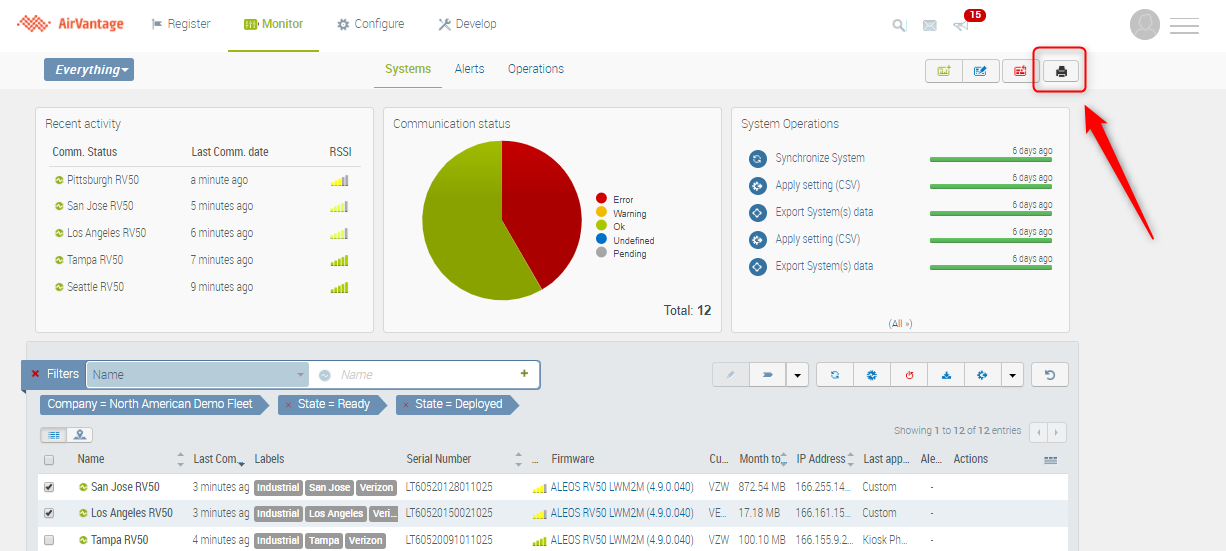This screenshot has width=1226, height=551.
Task: Click the red reboot power icon
Action: pos(909,375)
